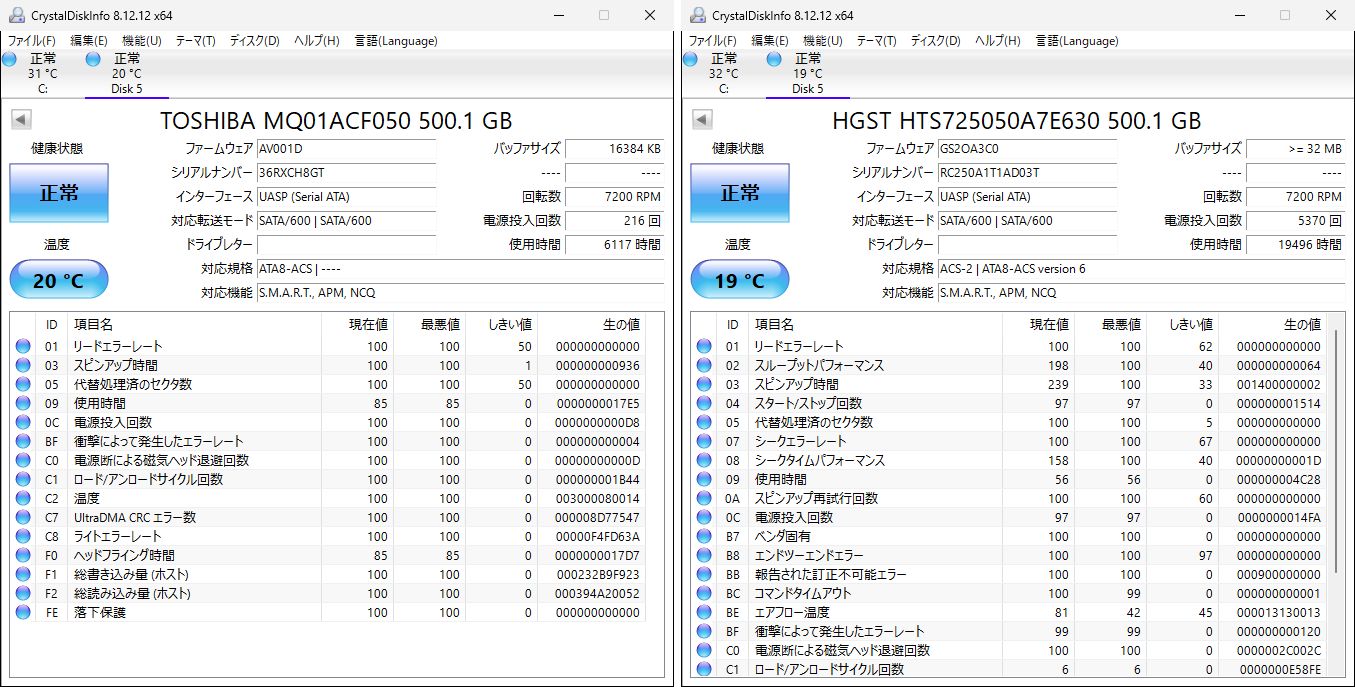Image resolution: width=1355 pixels, height=687 pixels.
Task: Select the Disk 5 tab in the HGST window
Action: pos(806,70)
